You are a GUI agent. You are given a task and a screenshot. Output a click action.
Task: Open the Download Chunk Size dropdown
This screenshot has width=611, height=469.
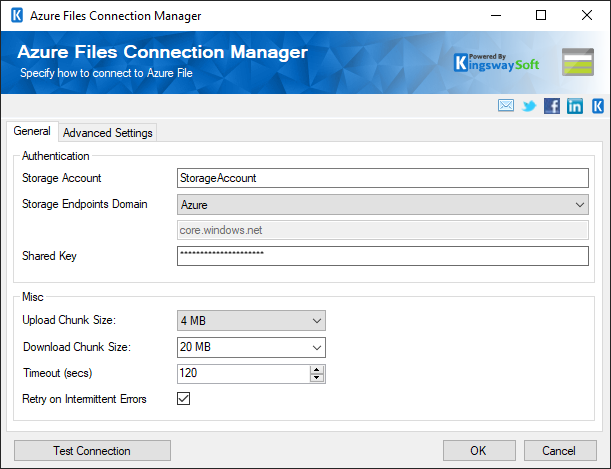pos(251,347)
